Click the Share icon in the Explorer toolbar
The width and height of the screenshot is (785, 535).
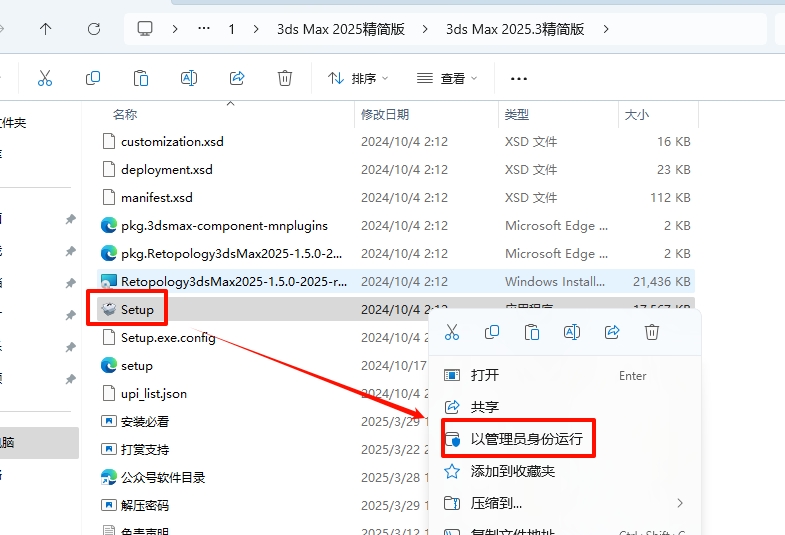[237, 78]
